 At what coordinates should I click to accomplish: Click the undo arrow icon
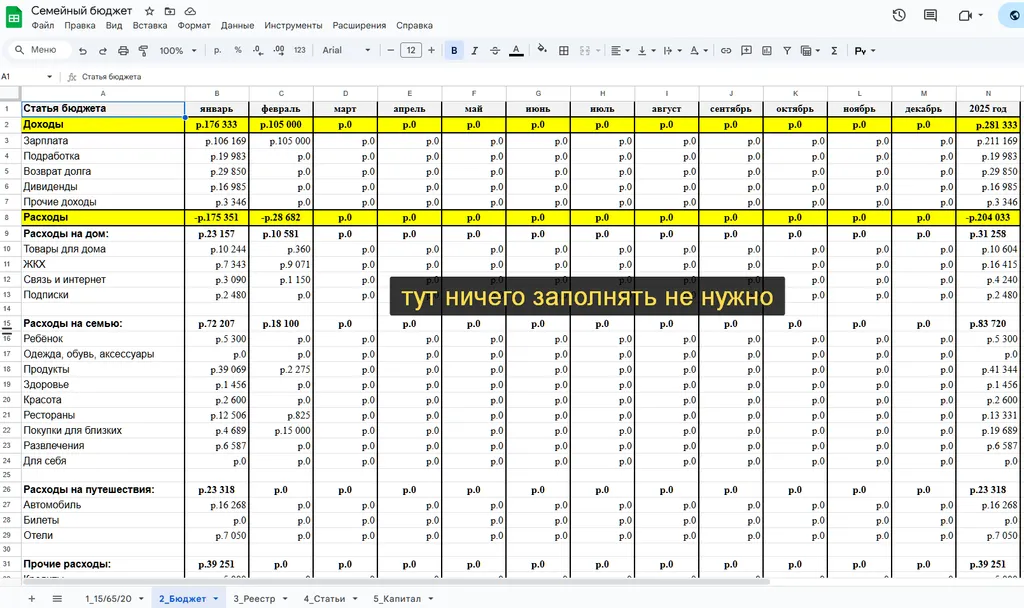tap(82, 50)
